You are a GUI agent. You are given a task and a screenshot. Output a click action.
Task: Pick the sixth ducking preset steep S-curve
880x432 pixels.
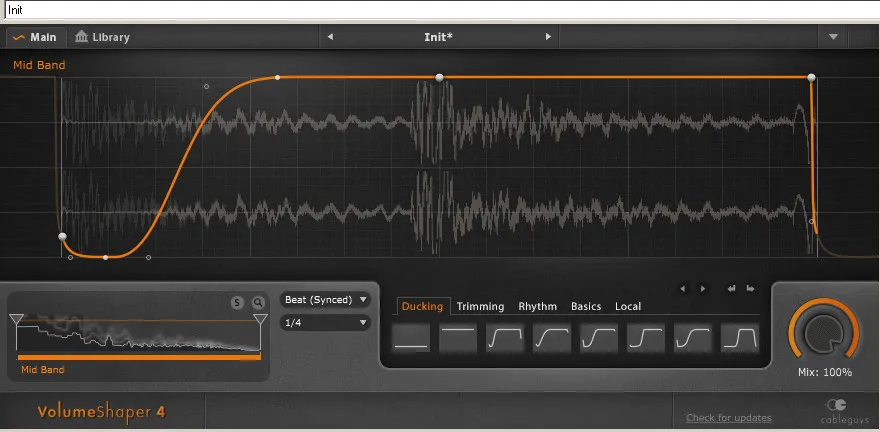[646, 338]
